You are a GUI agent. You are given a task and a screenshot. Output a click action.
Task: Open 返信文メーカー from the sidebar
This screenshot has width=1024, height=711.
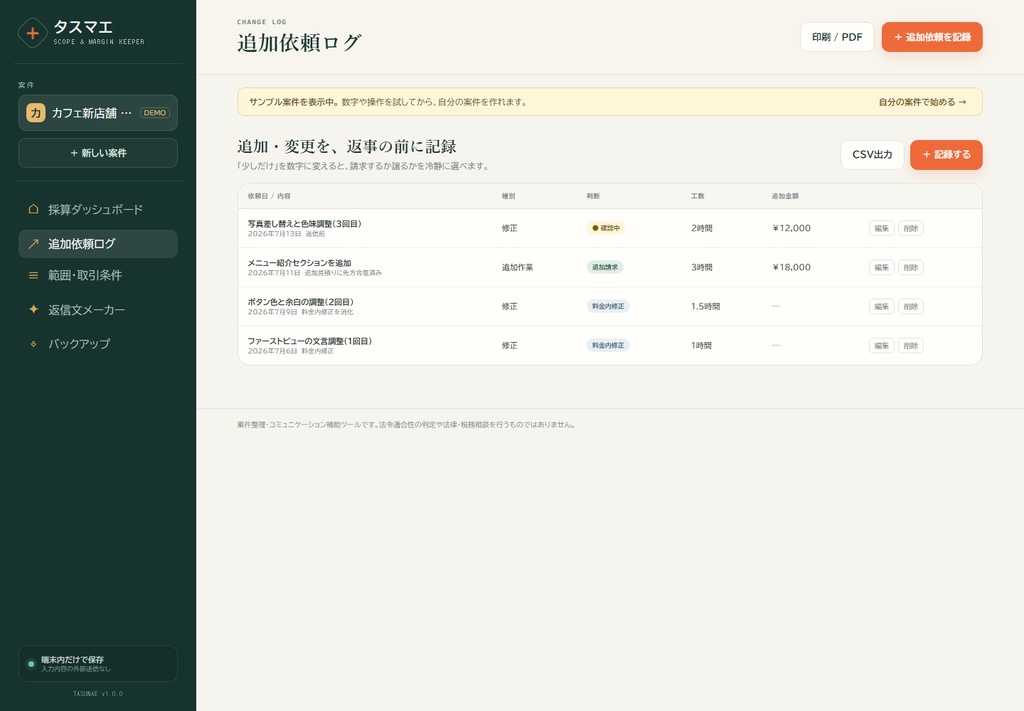pyautogui.click(x=98, y=309)
